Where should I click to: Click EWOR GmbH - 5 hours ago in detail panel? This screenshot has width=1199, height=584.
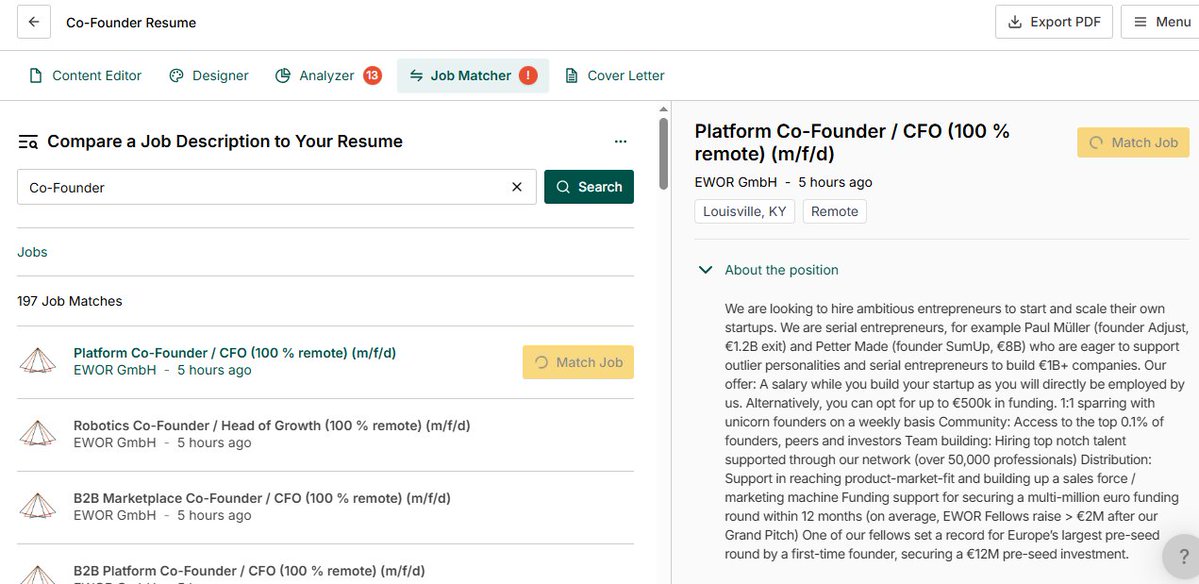783,183
